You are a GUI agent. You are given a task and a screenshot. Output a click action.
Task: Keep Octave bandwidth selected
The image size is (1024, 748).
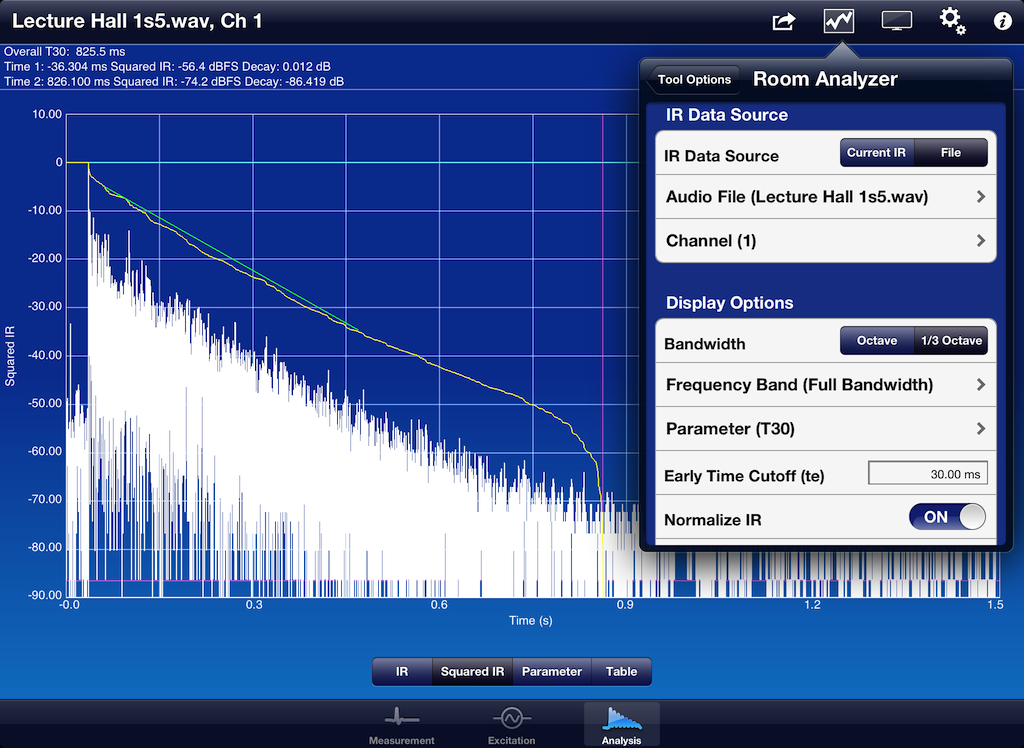(877, 340)
